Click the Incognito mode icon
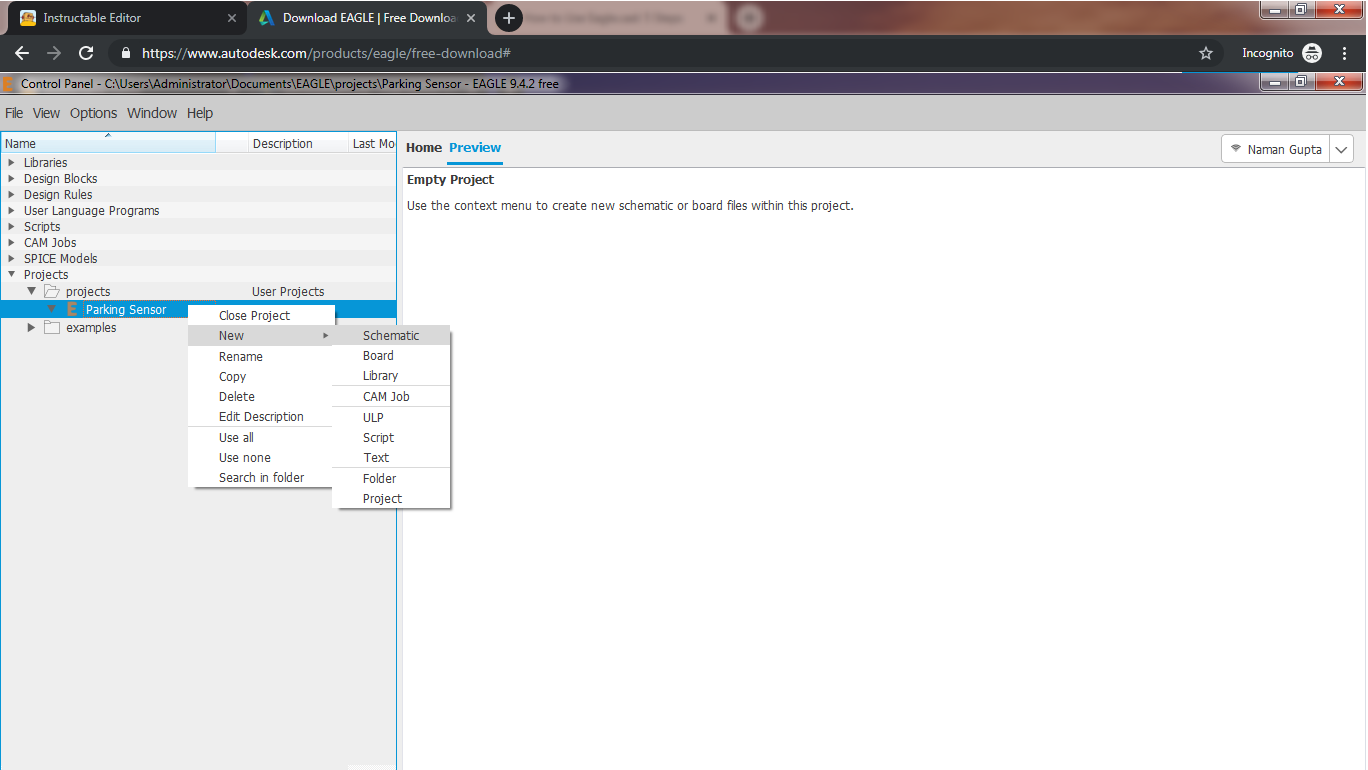Viewport: 1368px width, 770px height. point(1312,53)
